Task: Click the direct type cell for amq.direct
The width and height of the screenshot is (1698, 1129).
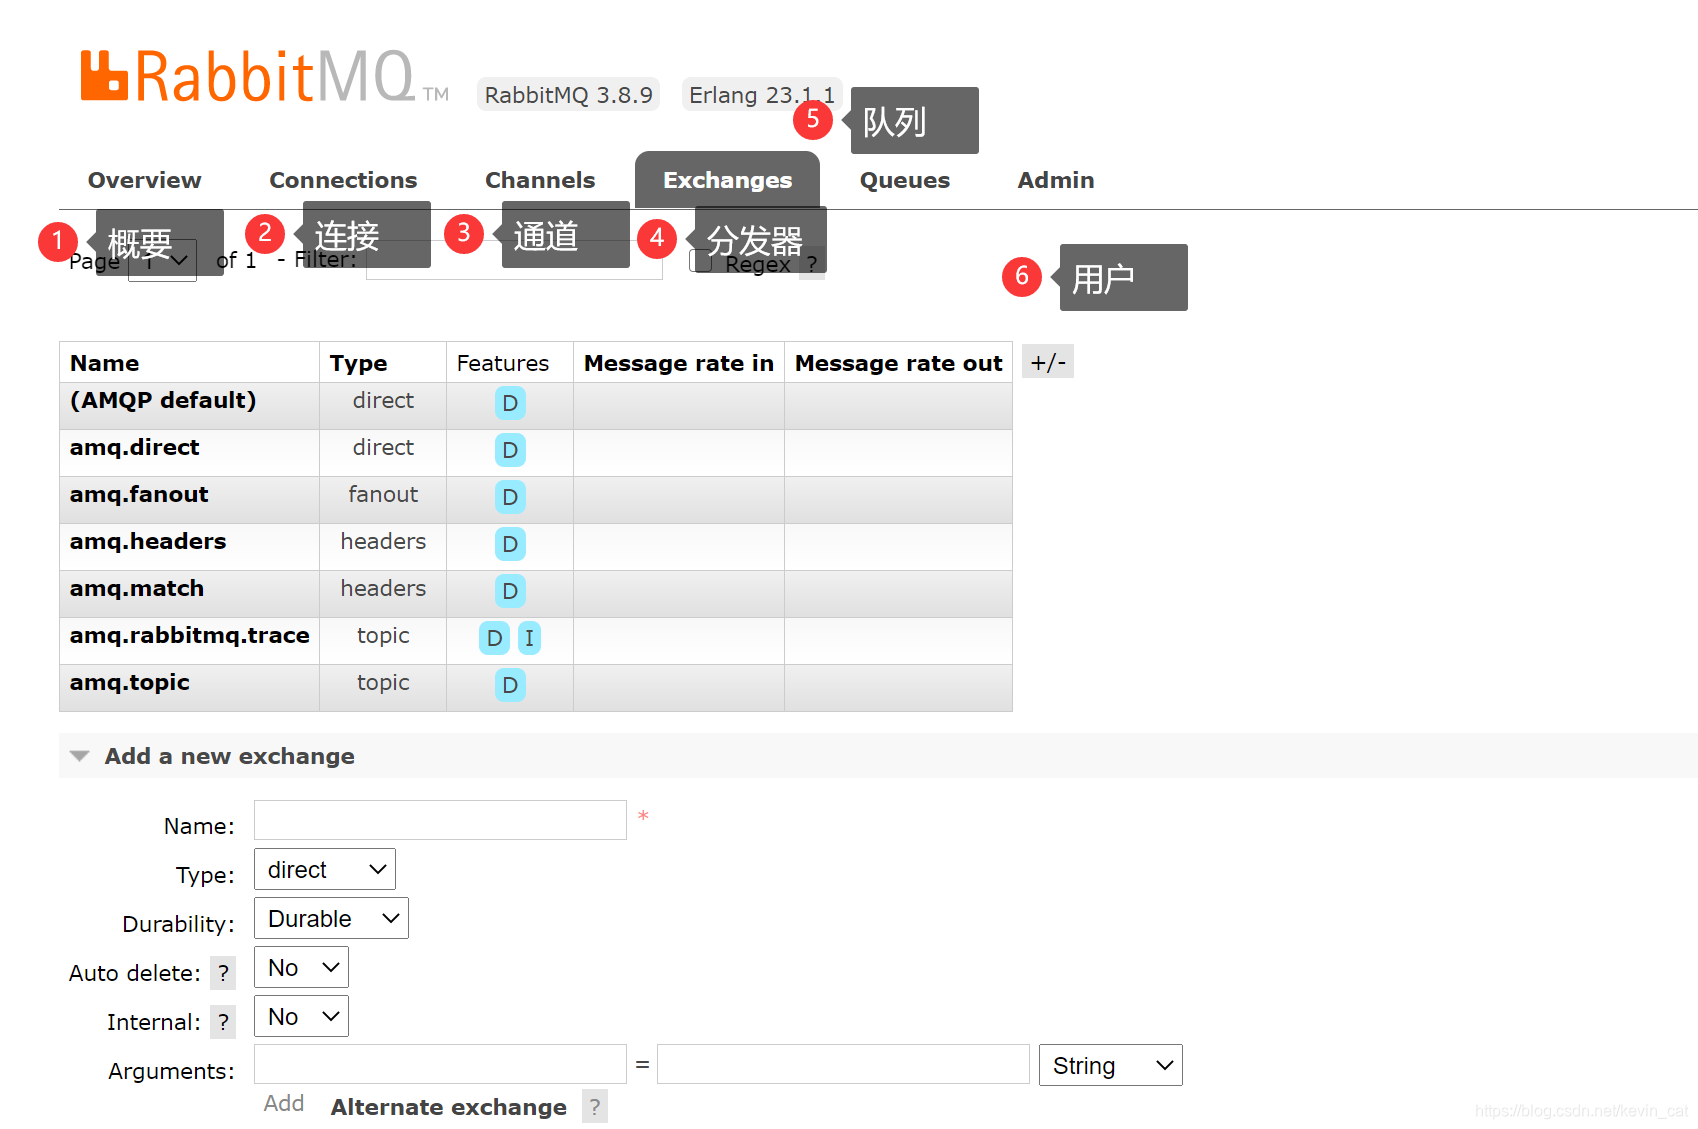Action: [x=383, y=447]
